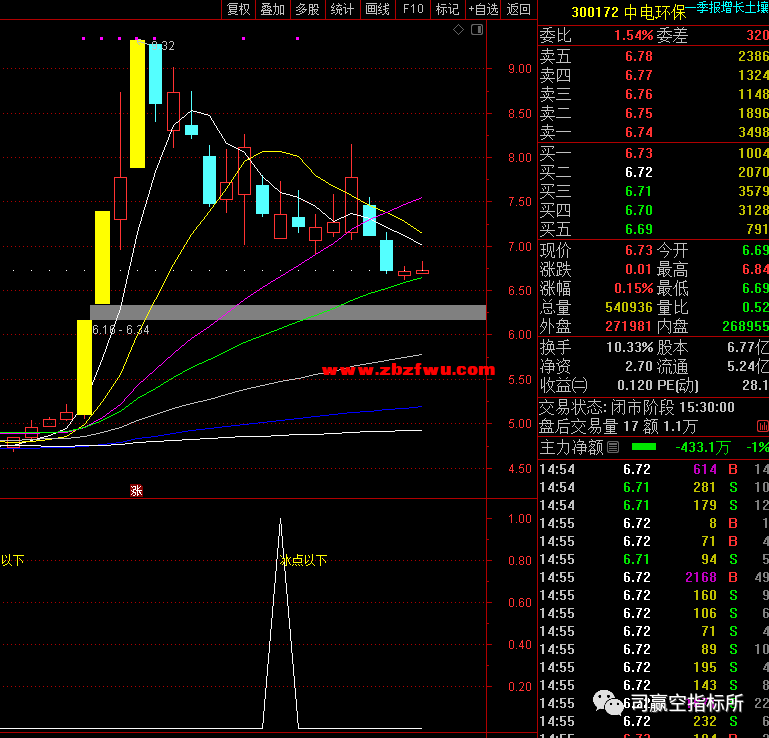Click 收益(一) value 0.120
This screenshot has width=769, height=738.
pos(635,385)
